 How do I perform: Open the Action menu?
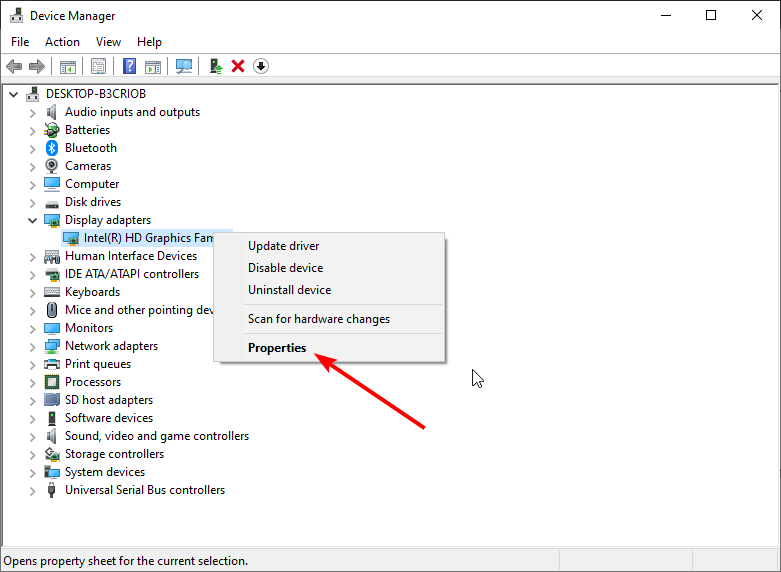[62, 42]
